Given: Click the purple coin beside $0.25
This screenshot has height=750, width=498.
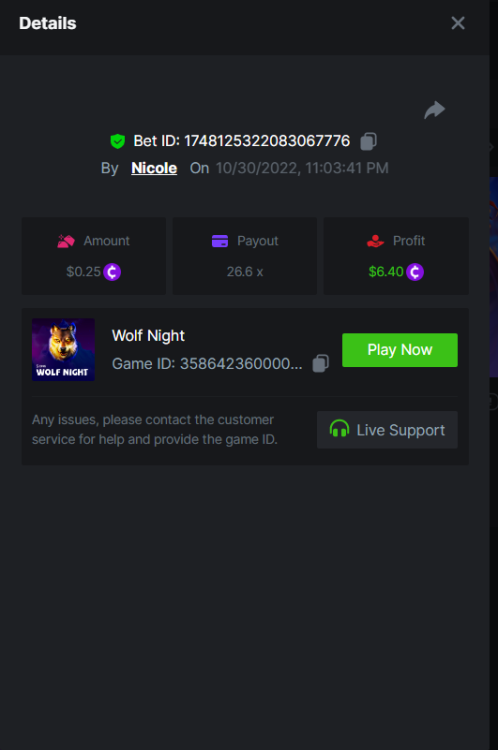Looking at the screenshot, I should (x=112, y=272).
